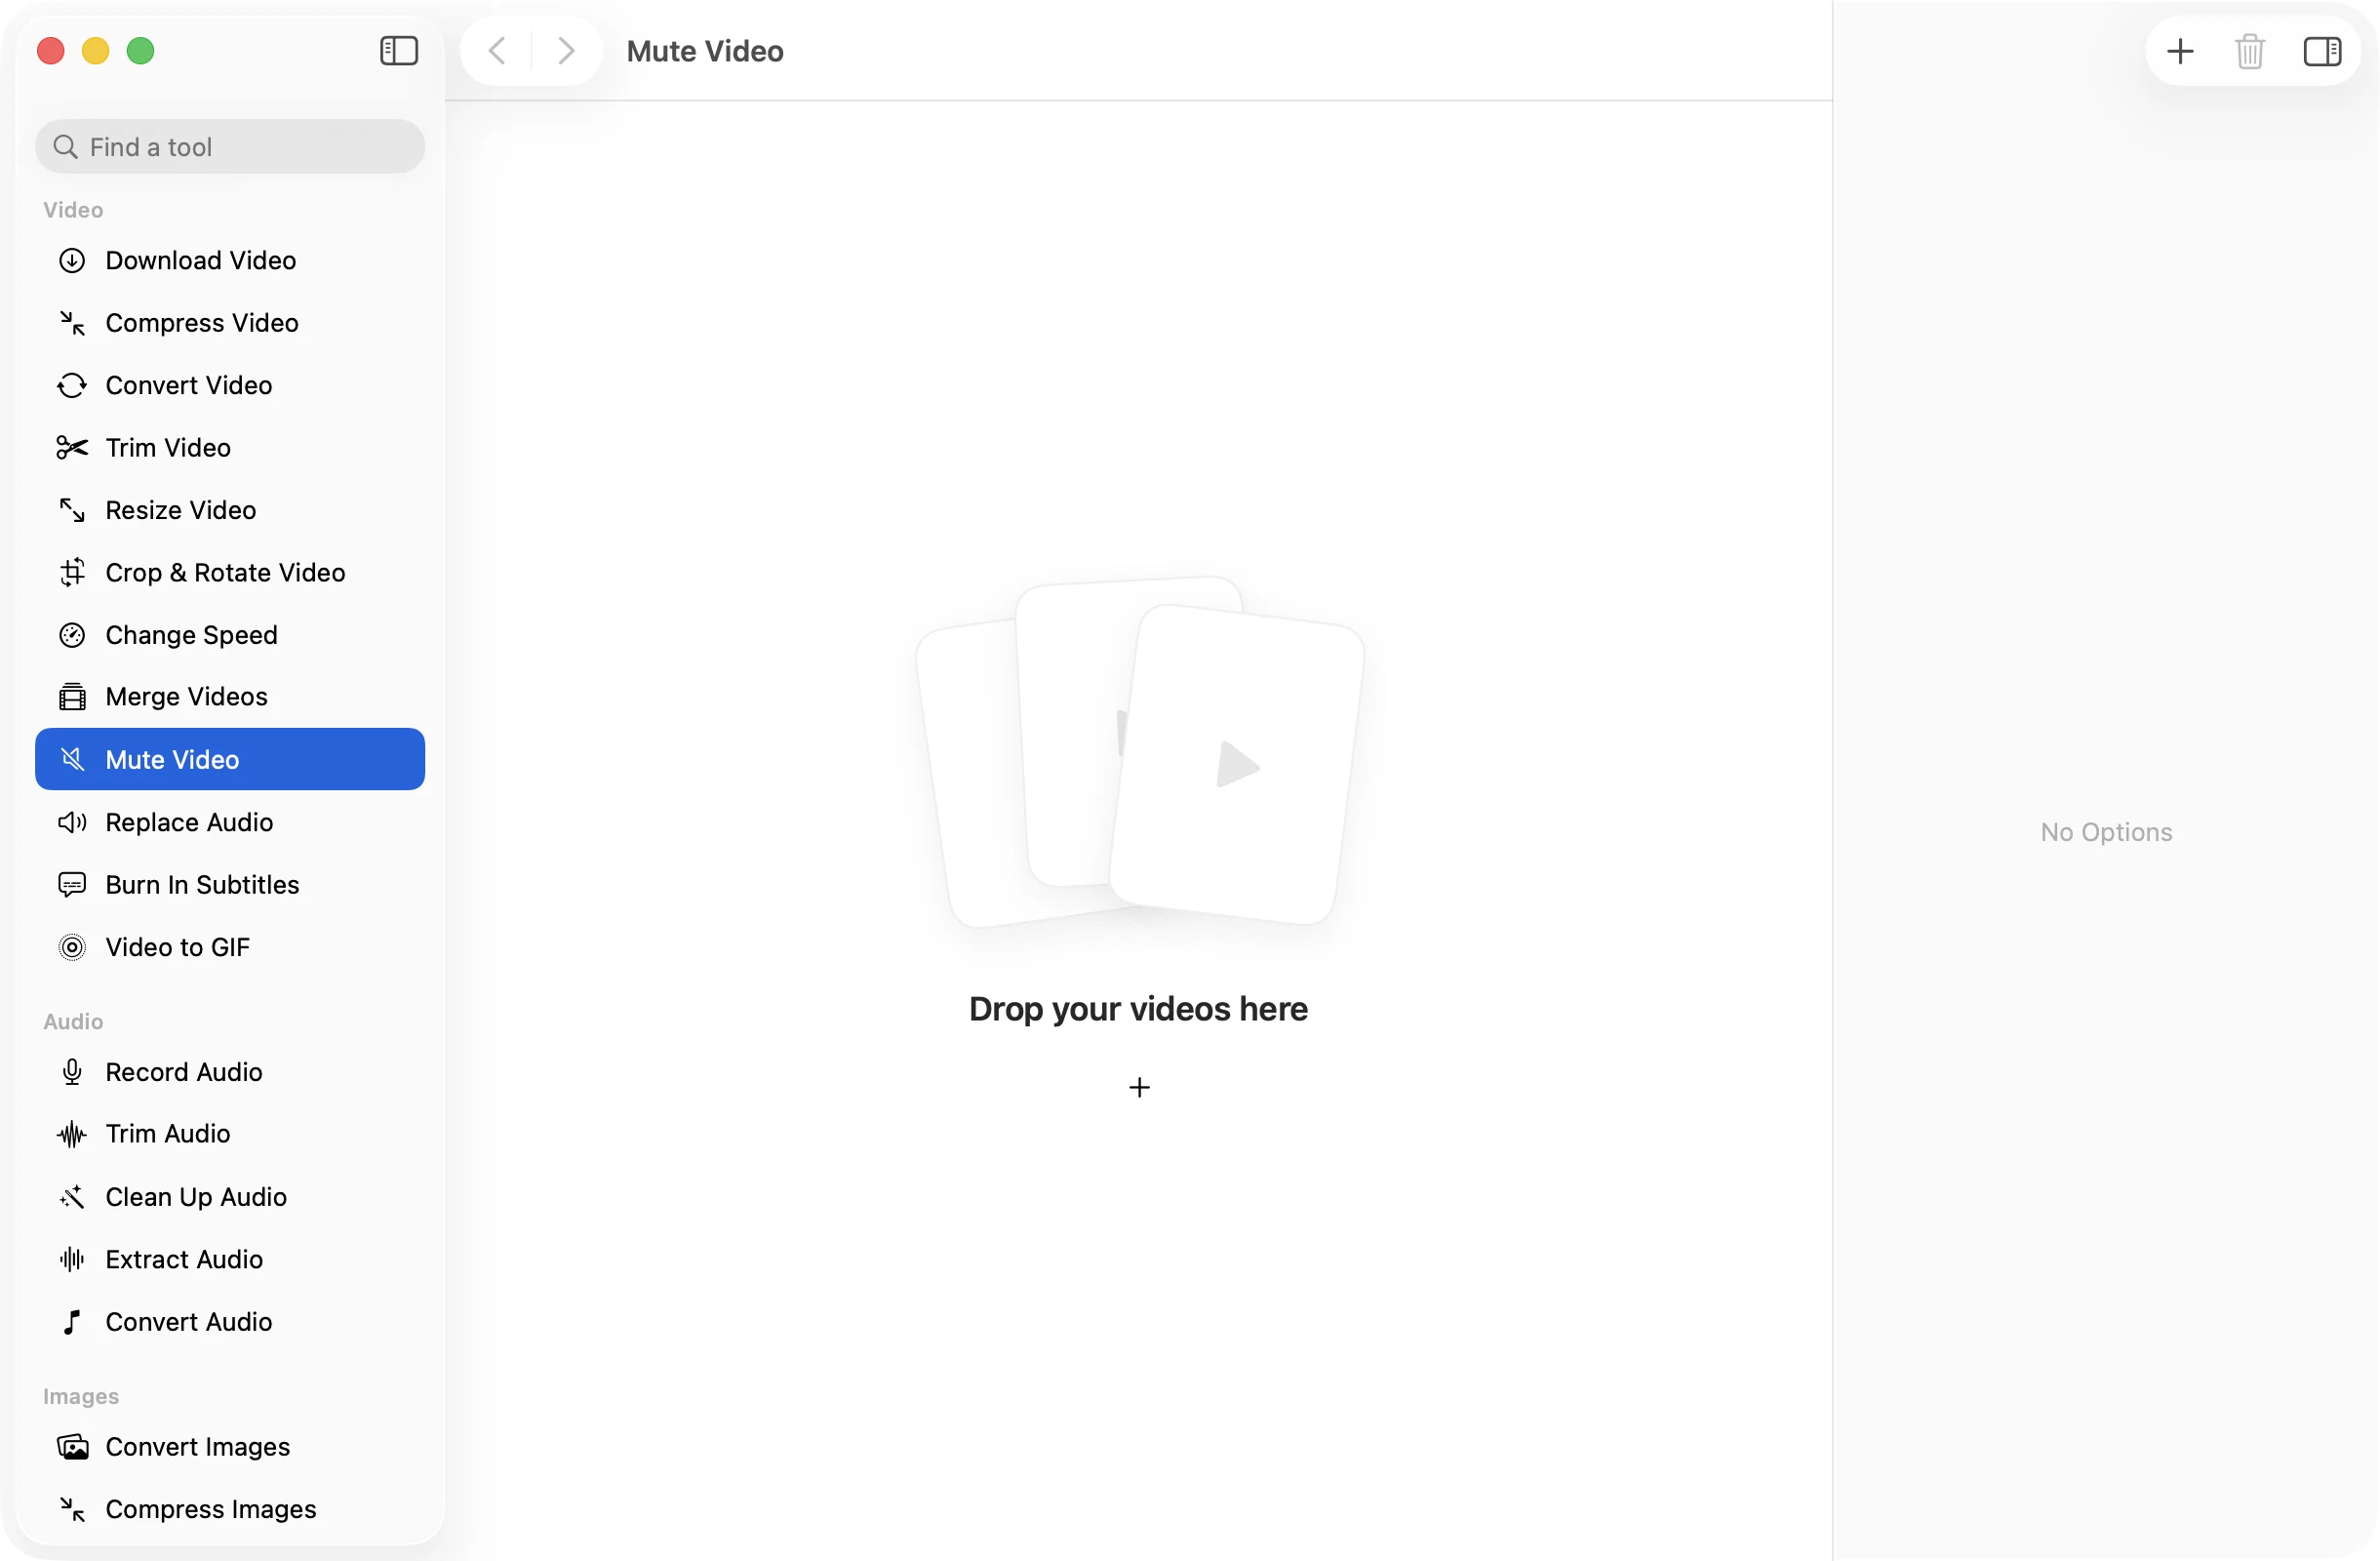
Task: Open the Download Video tool
Action: tap(230, 260)
